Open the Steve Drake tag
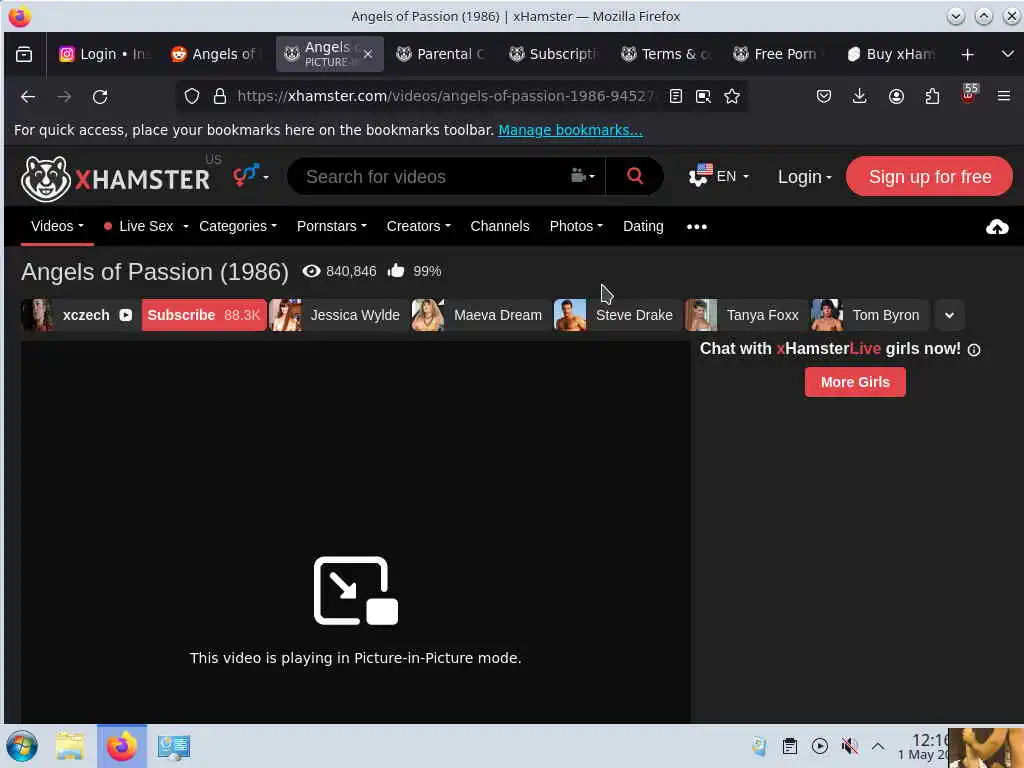1024x768 pixels. (x=615, y=315)
